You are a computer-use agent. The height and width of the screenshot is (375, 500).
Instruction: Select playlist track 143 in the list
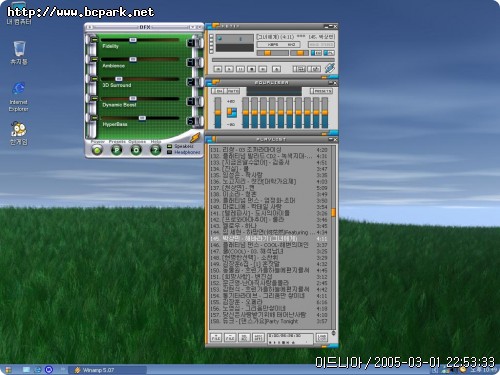coord(269,226)
